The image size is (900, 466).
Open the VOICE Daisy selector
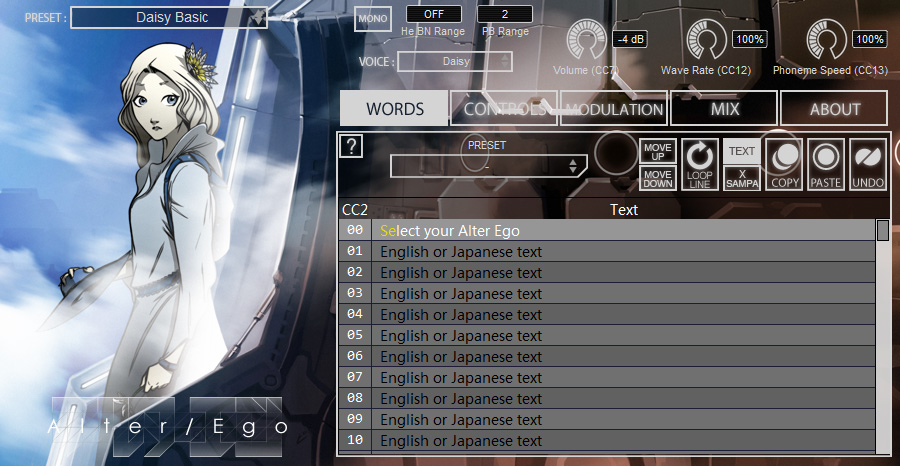454,61
